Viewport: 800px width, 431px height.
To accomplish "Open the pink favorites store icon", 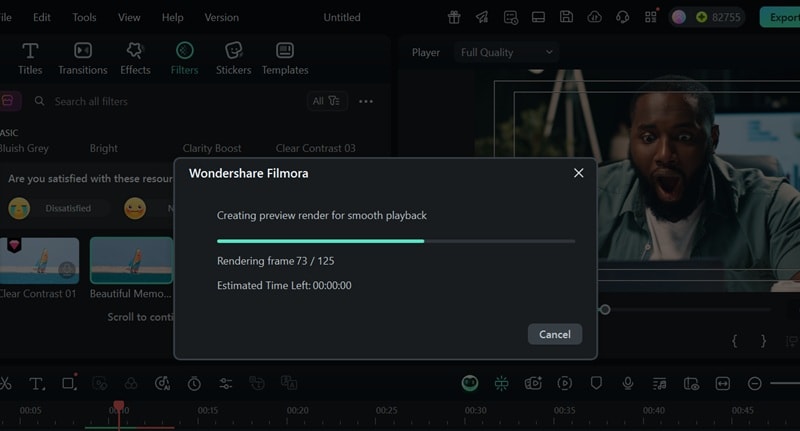I will [9, 101].
